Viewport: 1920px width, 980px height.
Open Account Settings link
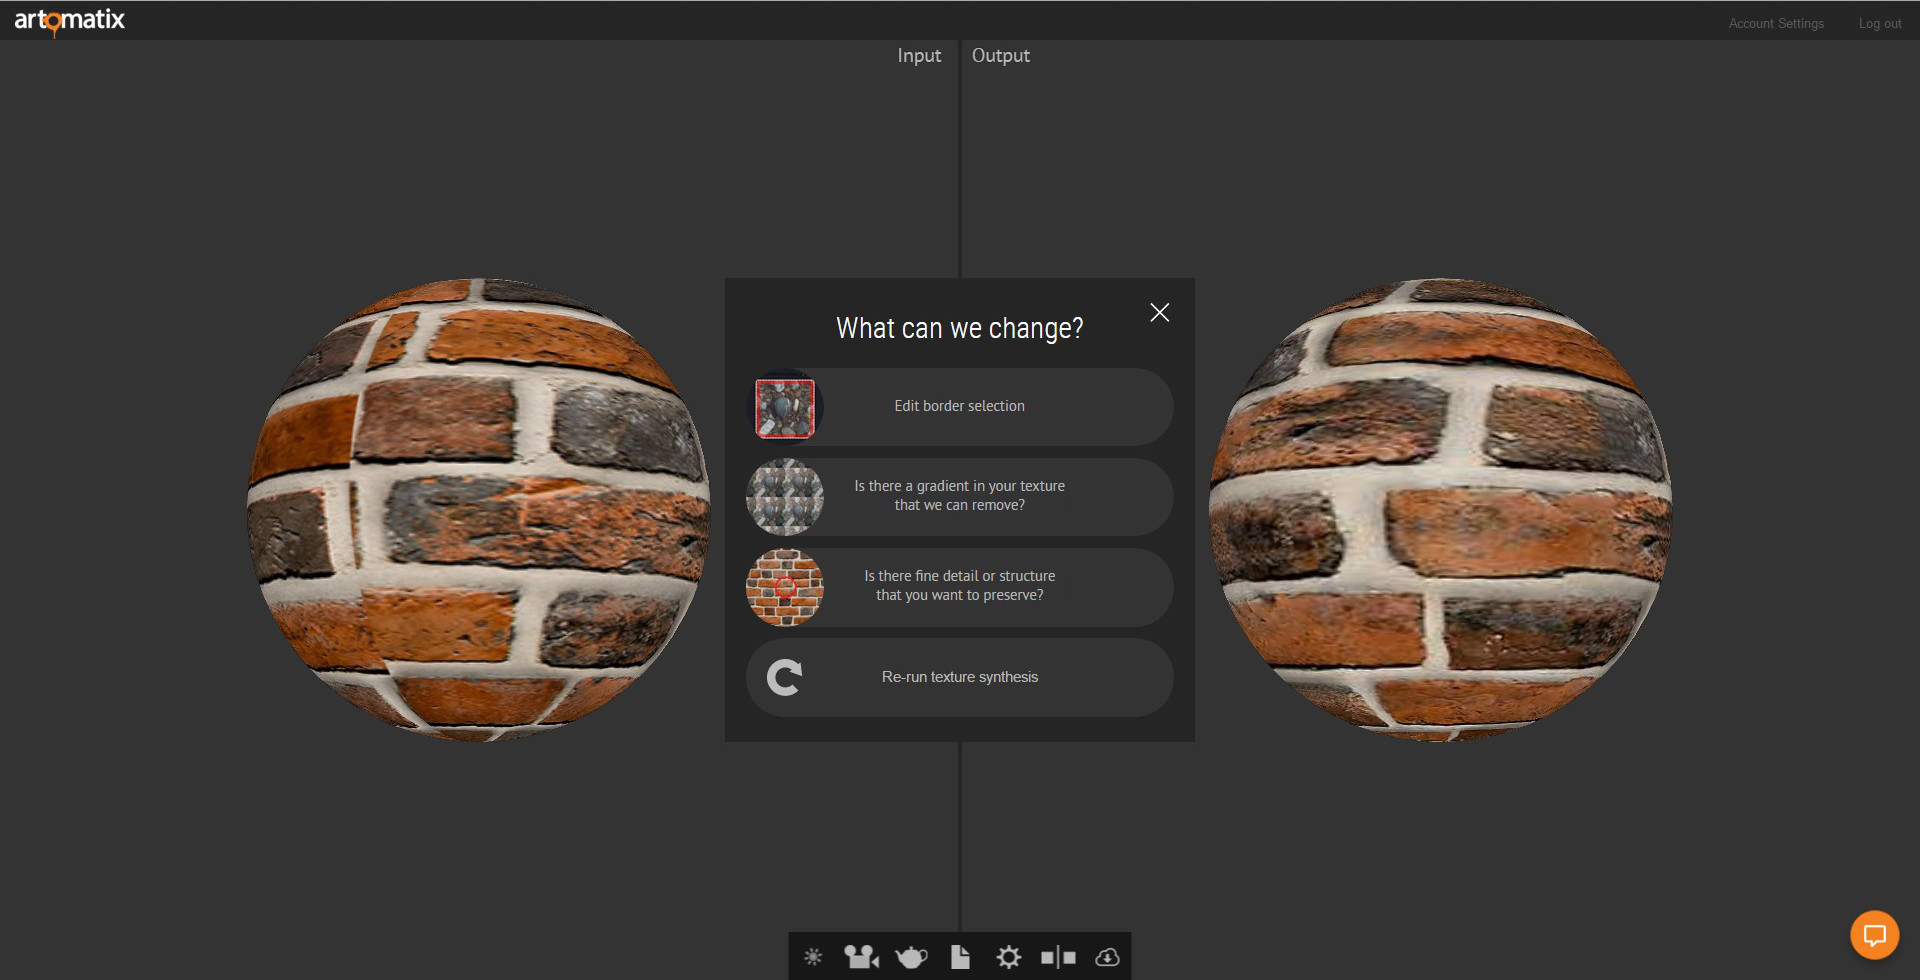[x=1776, y=23]
